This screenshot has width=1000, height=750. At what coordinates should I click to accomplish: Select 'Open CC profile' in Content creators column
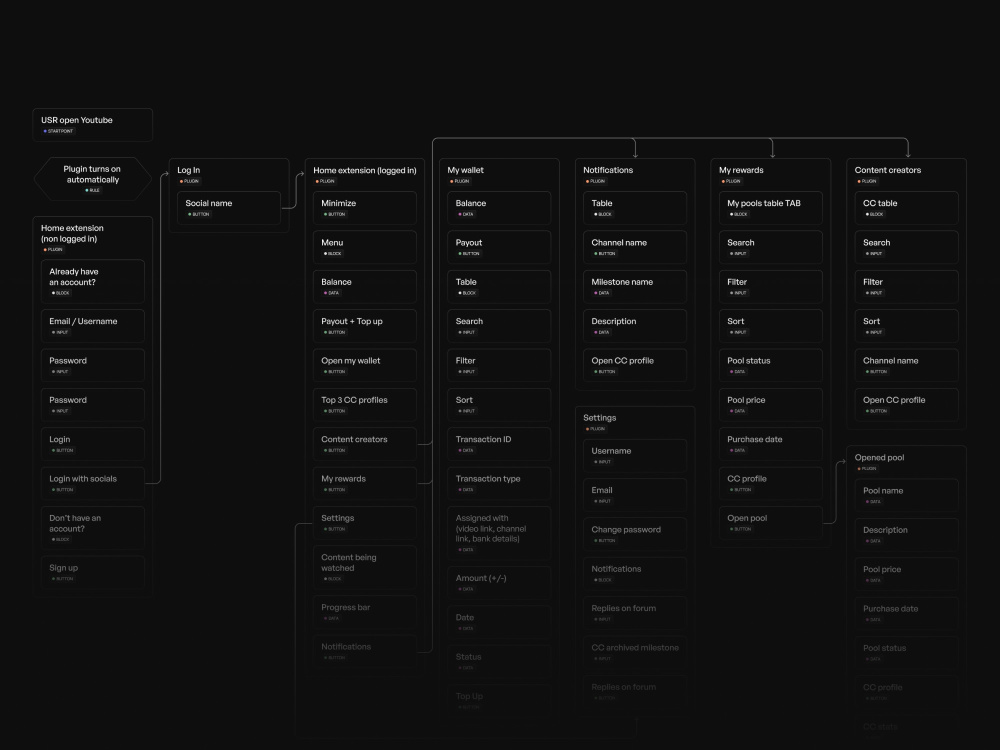click(x=907, y=405)
